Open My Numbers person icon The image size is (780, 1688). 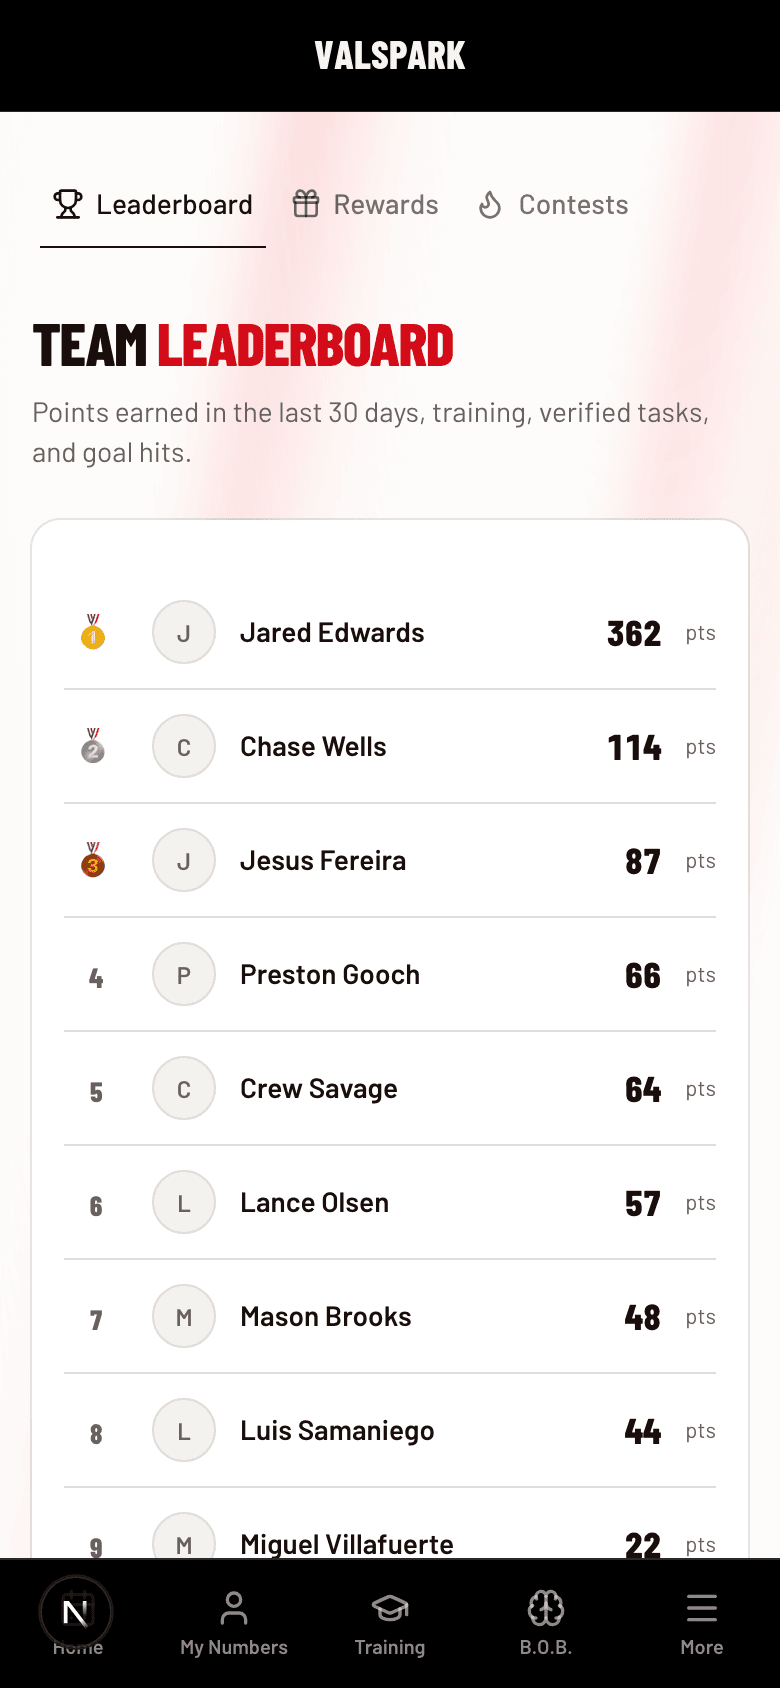coord(234,1608)
